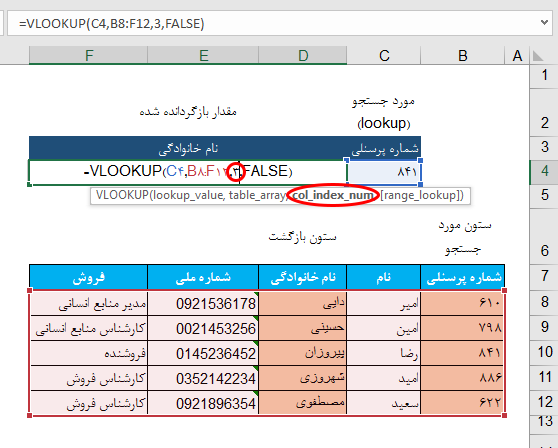This screenshot has width=558, height=448.
Task: Click the in-cell VLOOKUP formula being edited
Action: pos(188,172)
